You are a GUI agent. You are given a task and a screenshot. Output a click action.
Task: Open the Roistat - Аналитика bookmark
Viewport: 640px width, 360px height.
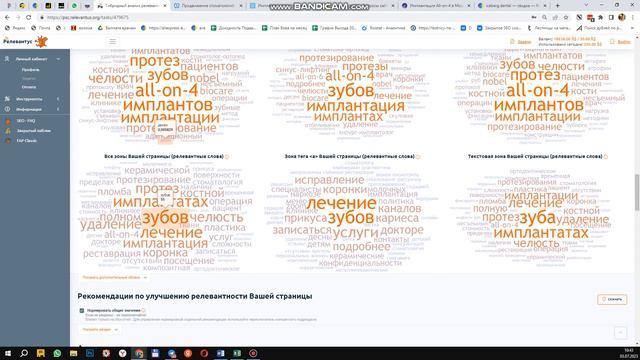(383, 28)
